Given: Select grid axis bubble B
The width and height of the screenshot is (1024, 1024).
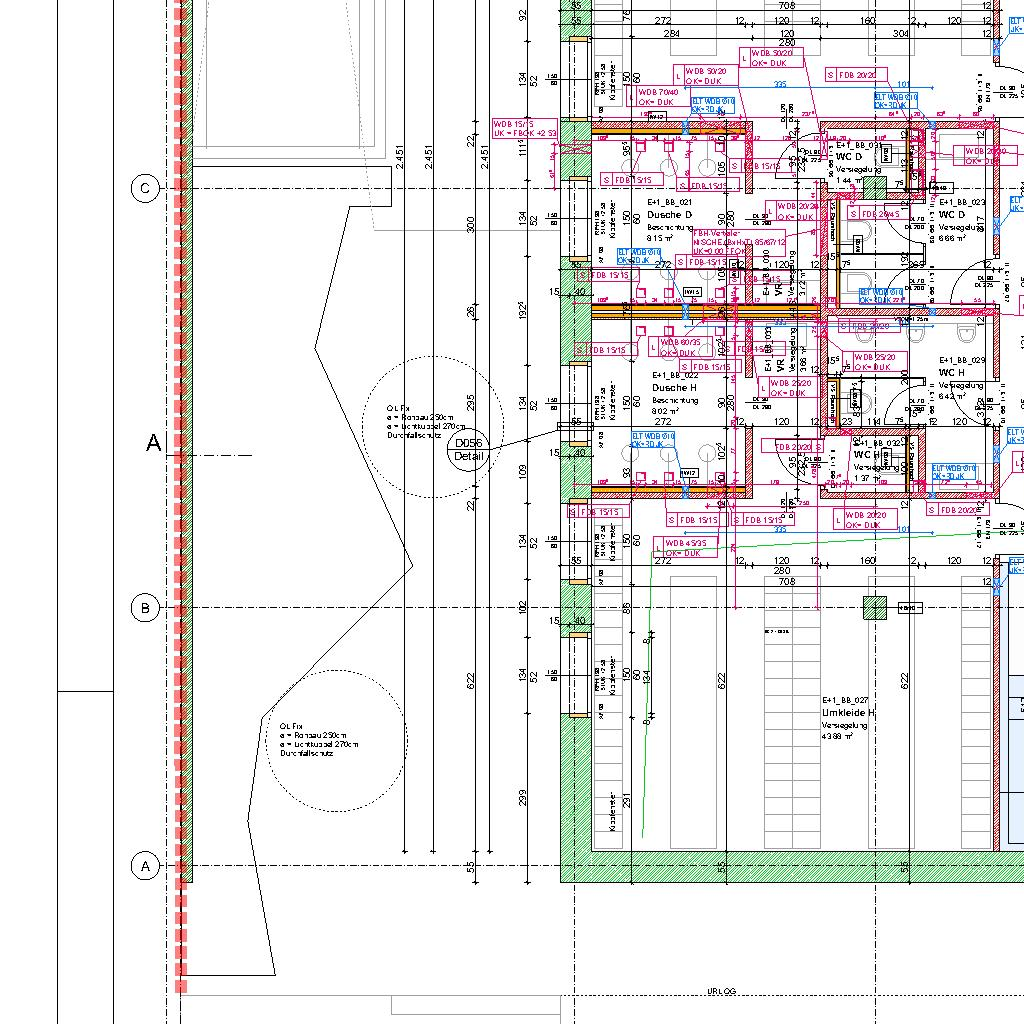Looking at the screenshot, I should click(145, 608).
